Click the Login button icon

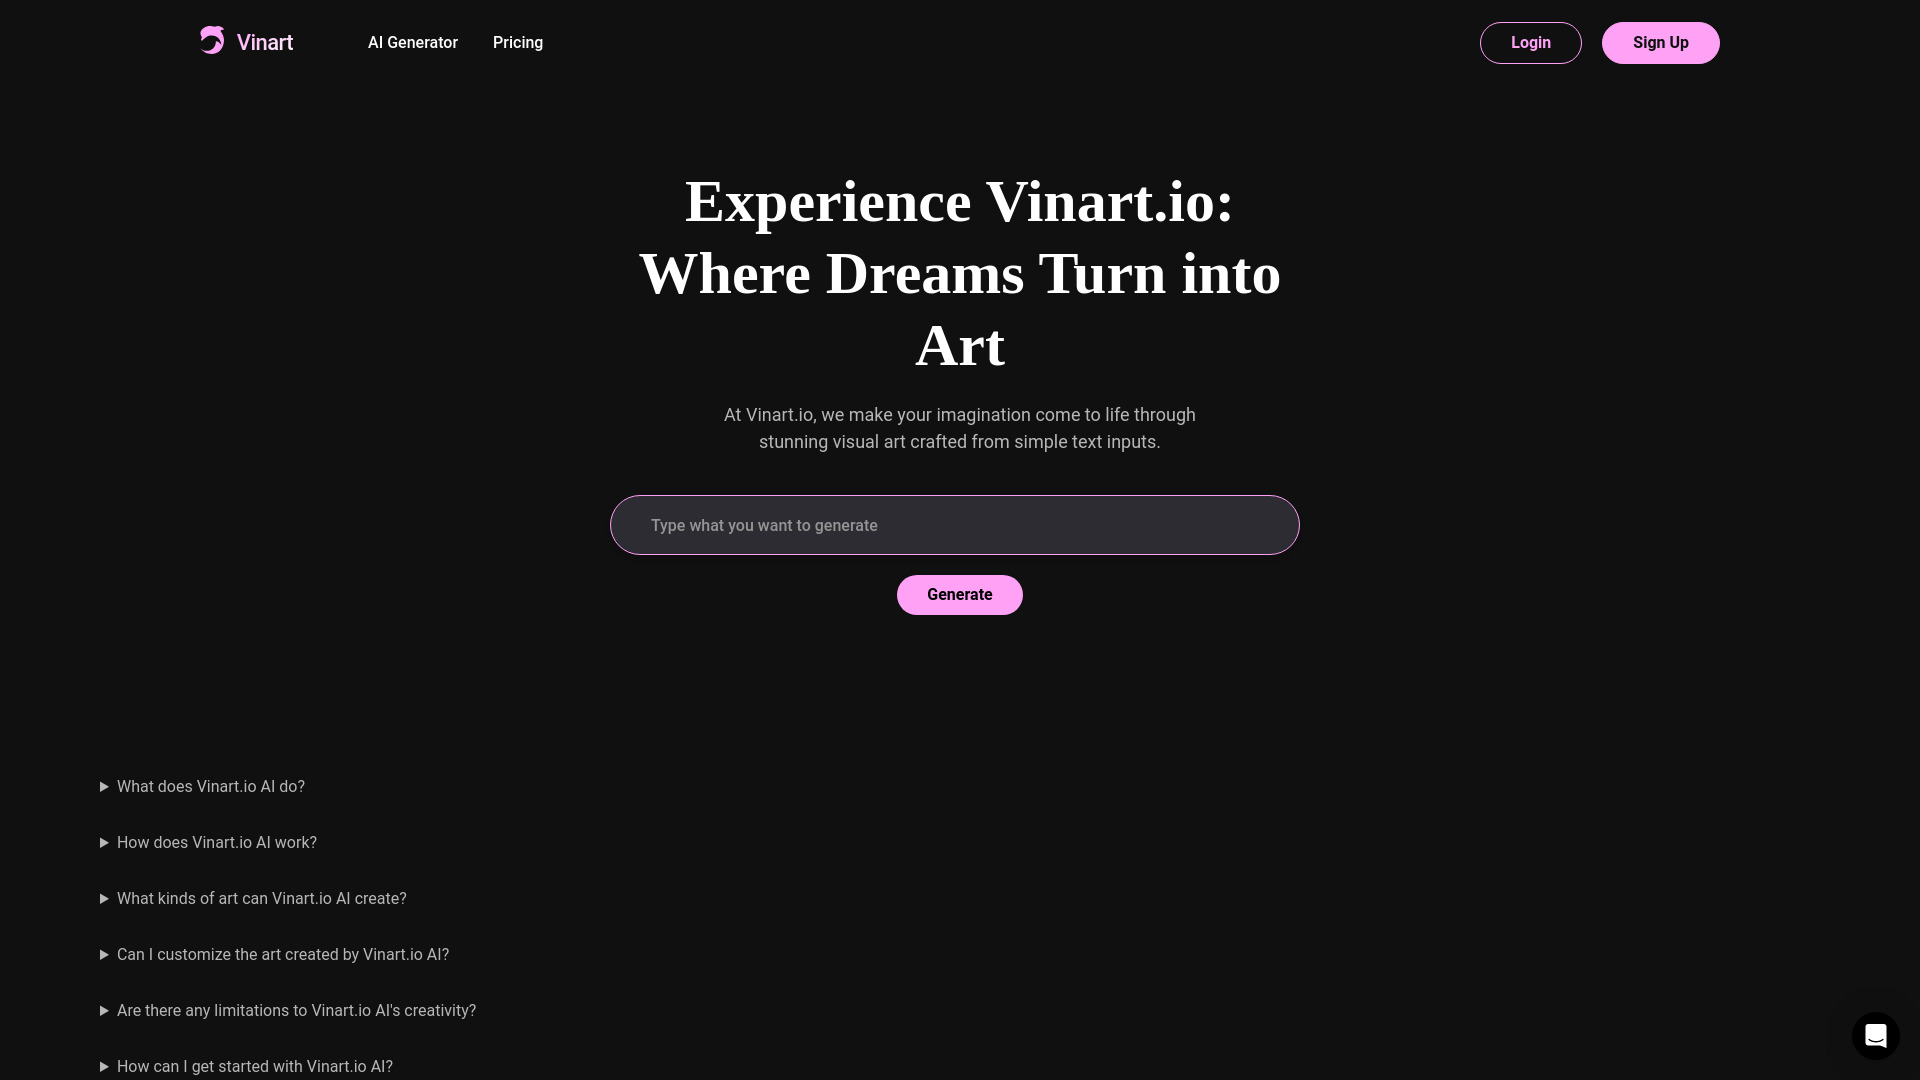pyautogui.click(x=1531, y=42)
